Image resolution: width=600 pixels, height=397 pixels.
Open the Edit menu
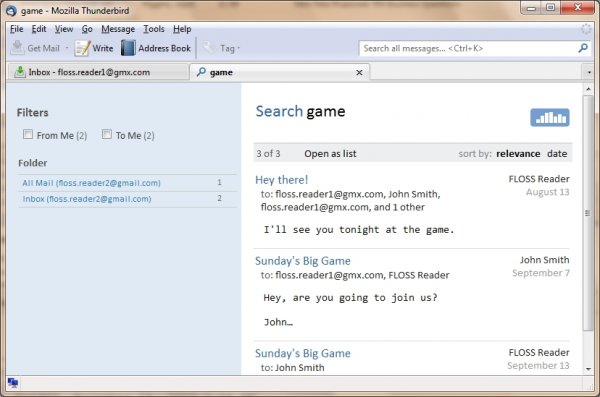(x=39, y=29)
